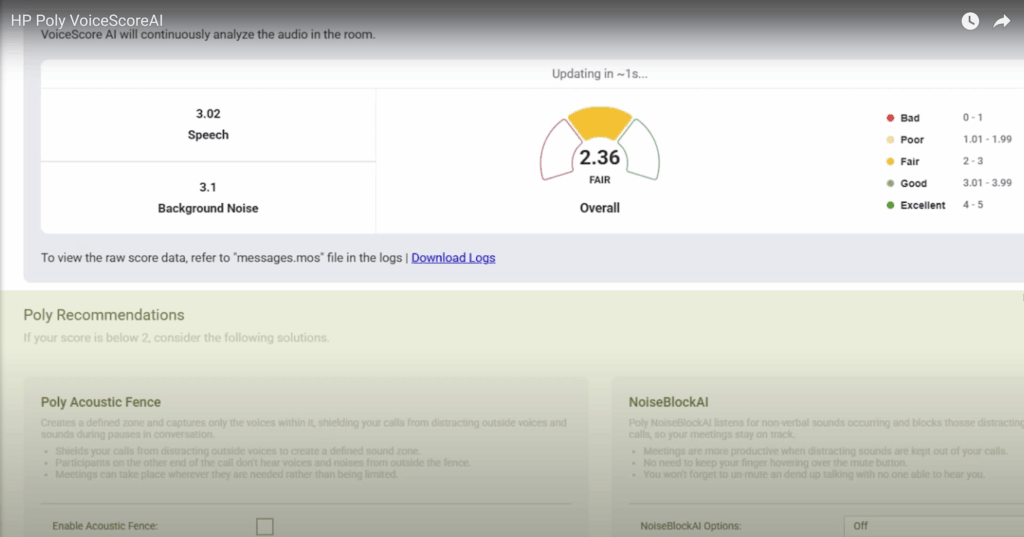Open the NoiseBlockAI Options dropdown
Image resolution: width=1024 pixels, height=537 pixels.
coord(932,526)
